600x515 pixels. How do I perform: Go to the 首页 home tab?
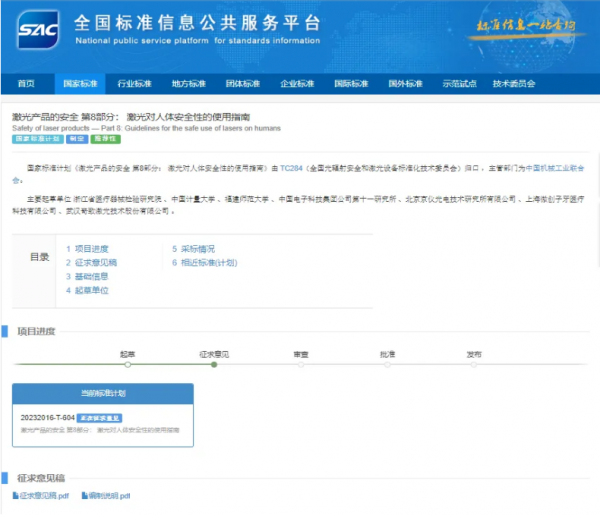click(x=26, y=84)
